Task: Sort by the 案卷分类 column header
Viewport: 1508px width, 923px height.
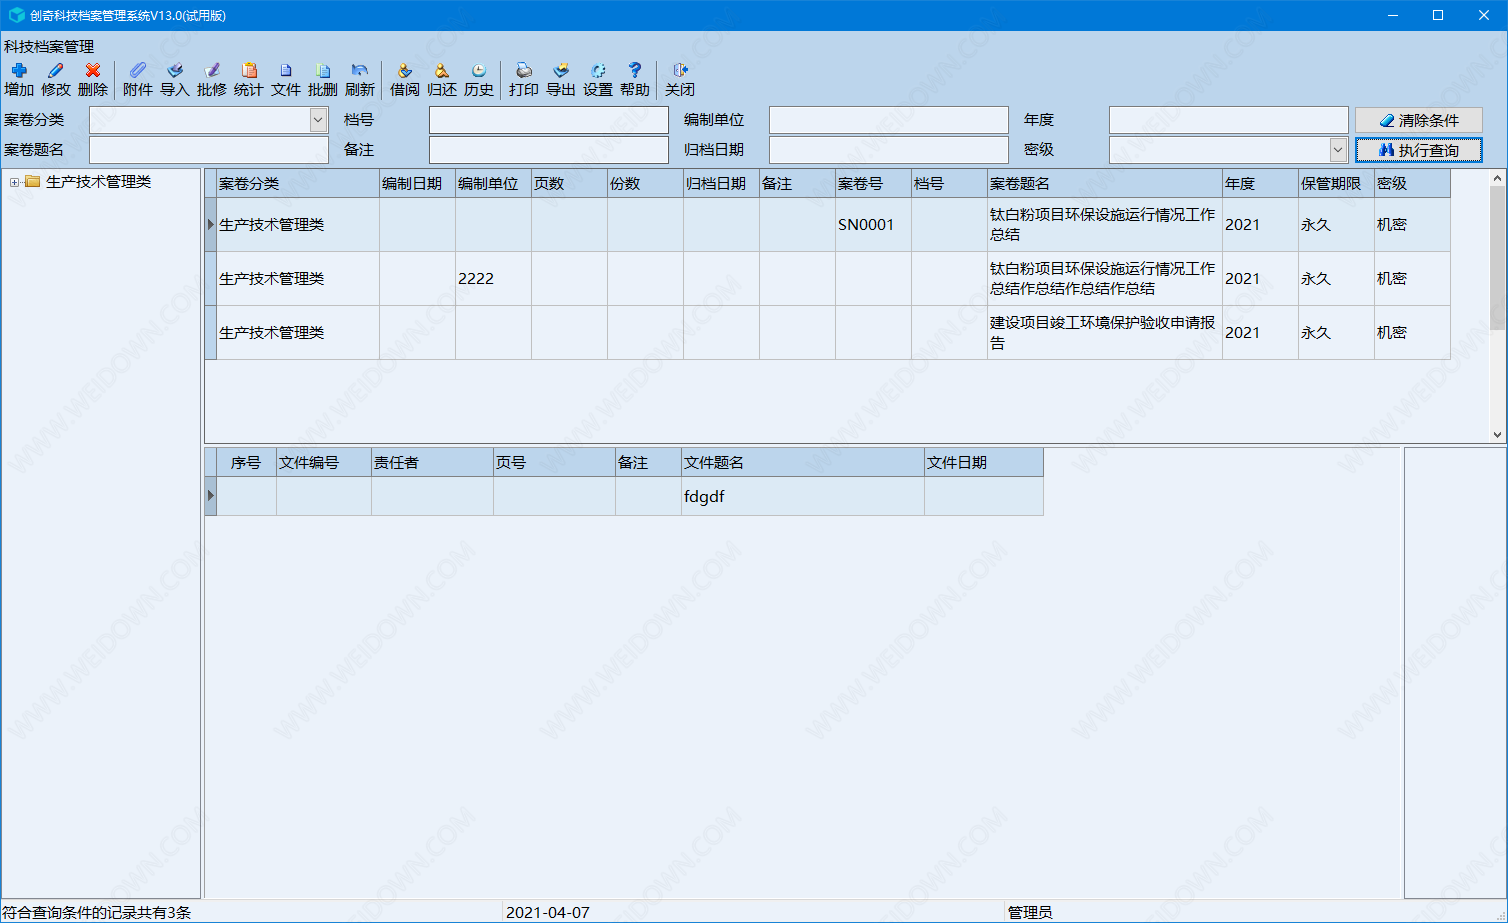Action: click(x=298, y=184)
